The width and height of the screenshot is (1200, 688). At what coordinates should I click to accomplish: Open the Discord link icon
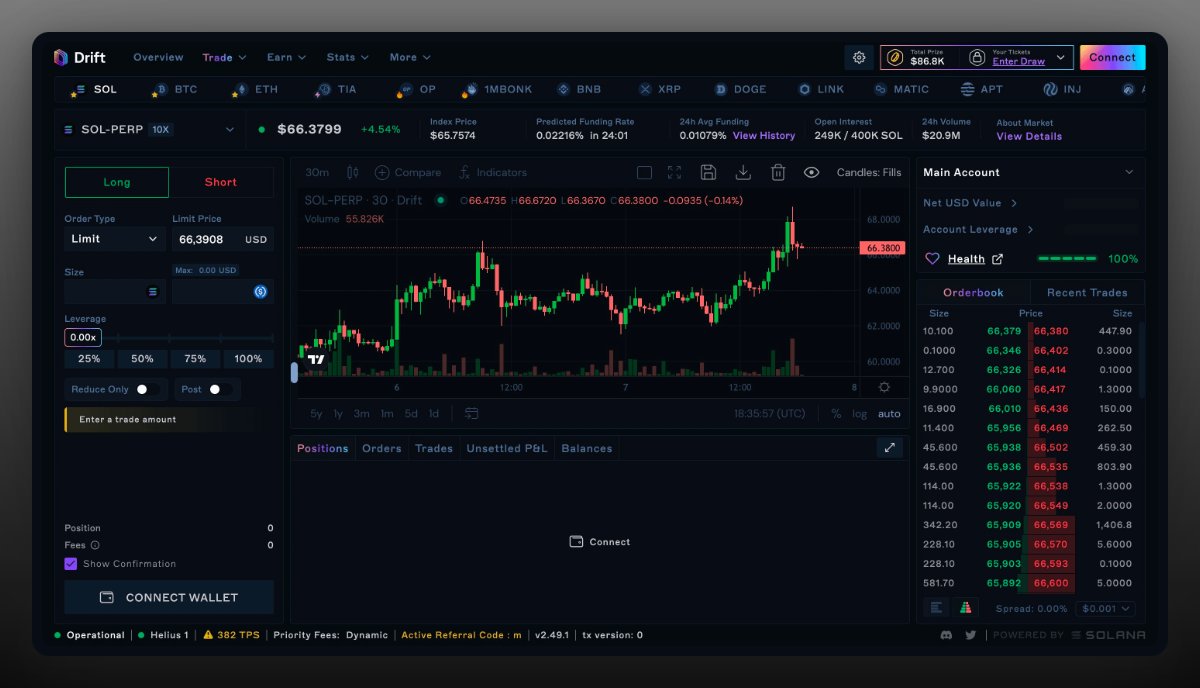click(947, 635)
